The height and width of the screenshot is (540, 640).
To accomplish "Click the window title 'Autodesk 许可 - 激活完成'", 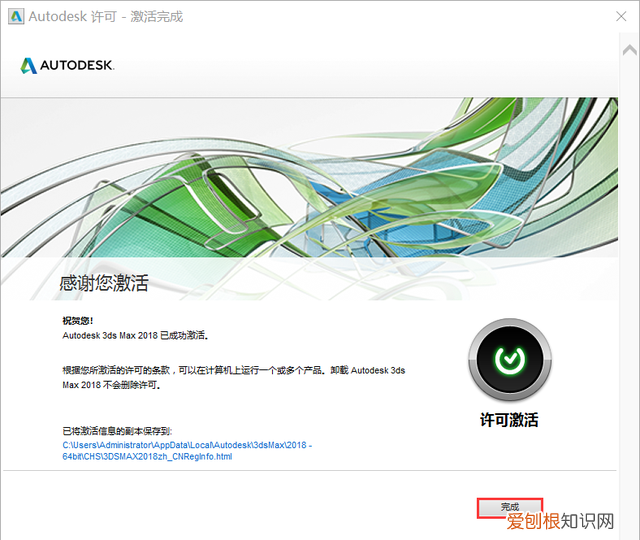I will (106, 16).
